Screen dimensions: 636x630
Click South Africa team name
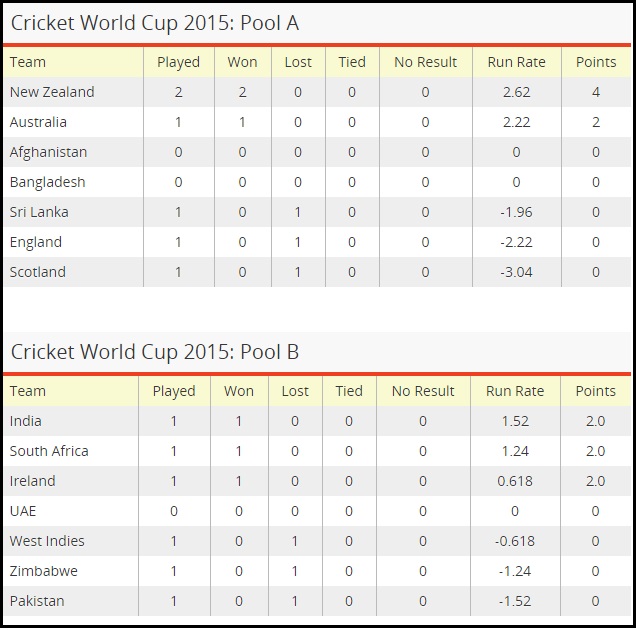pos(49,451)
